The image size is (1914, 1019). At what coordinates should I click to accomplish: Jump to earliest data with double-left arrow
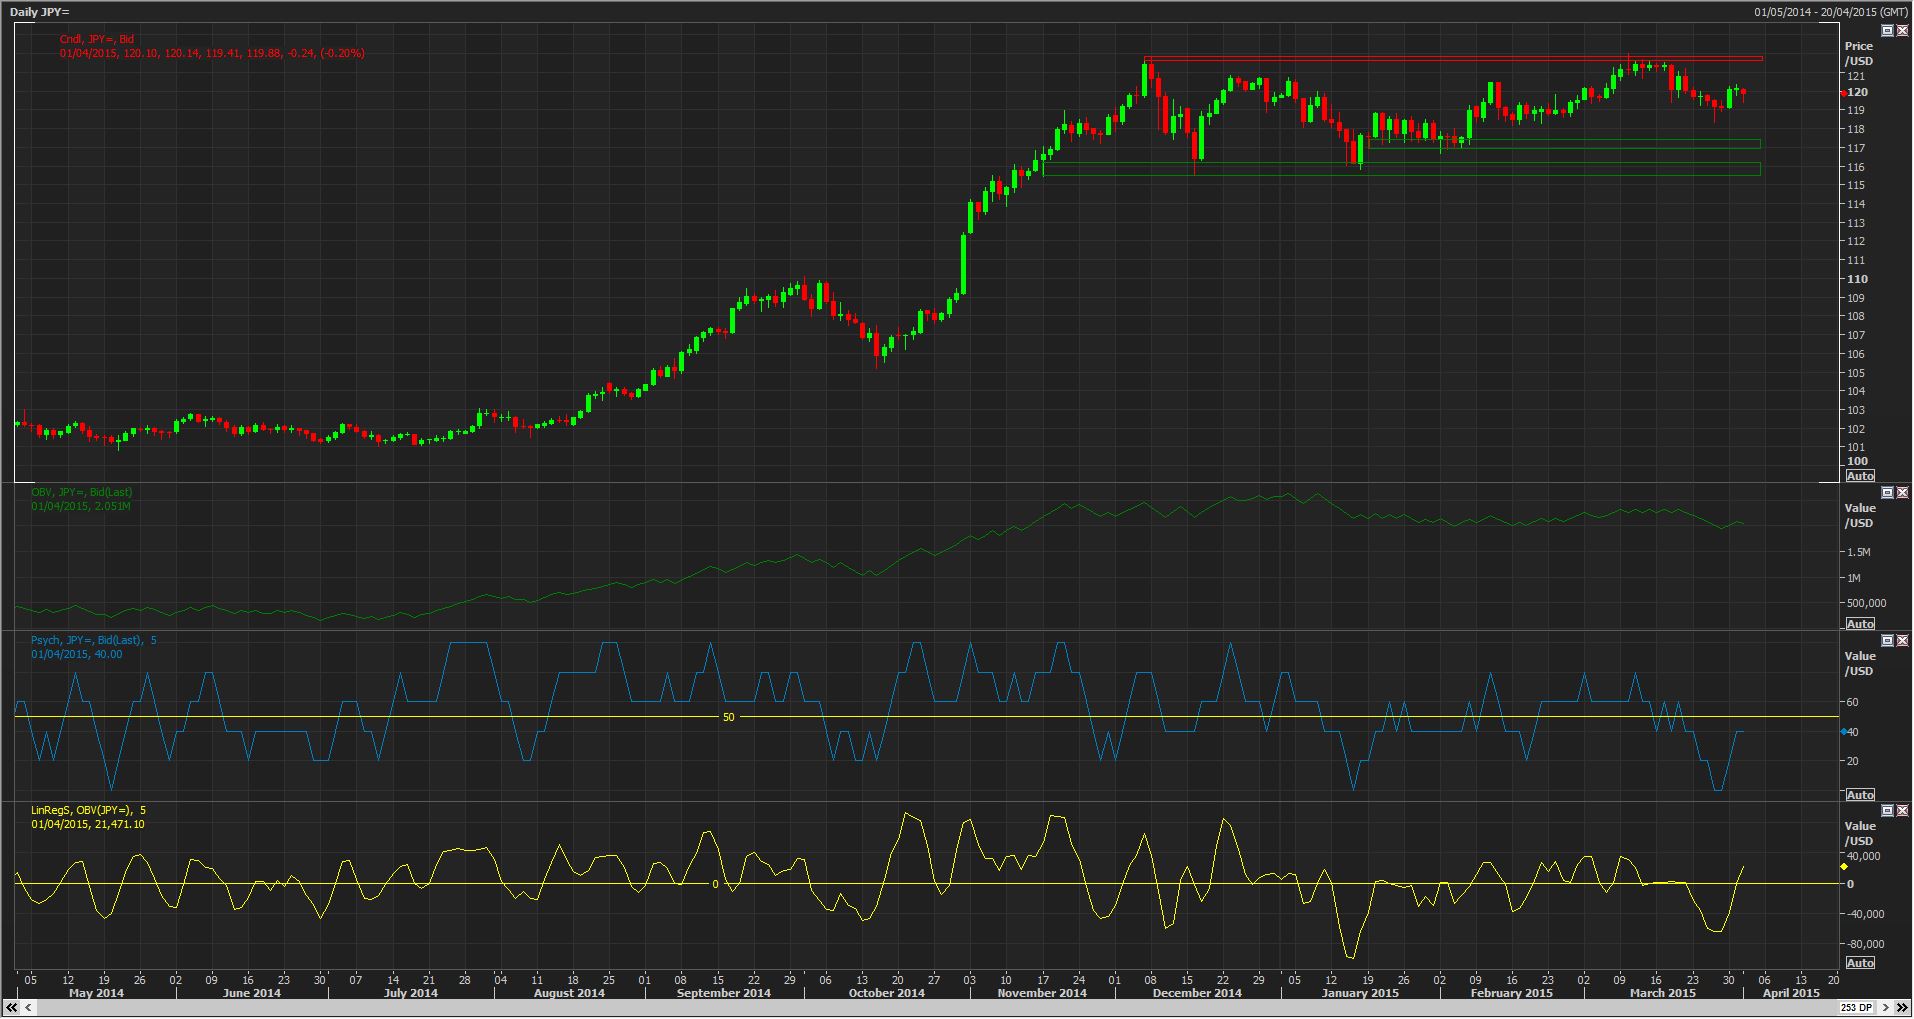pos(12,1007)
